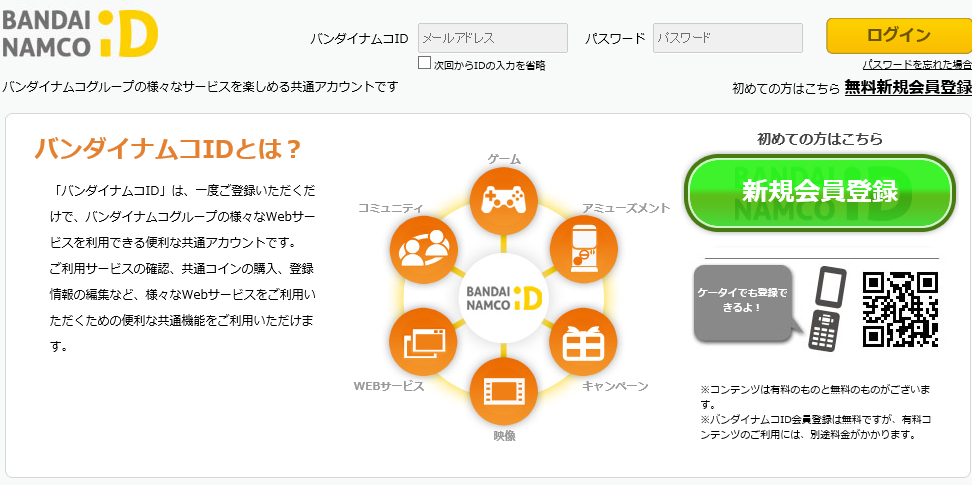Click the 映像 label
Screen dimensions: 972x485
[504, 435]
